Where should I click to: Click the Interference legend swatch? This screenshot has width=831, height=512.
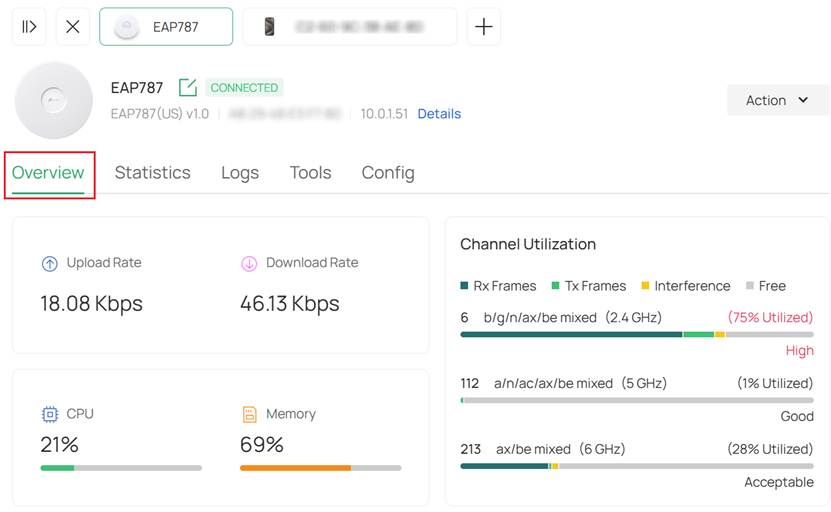tap(645, 286)
